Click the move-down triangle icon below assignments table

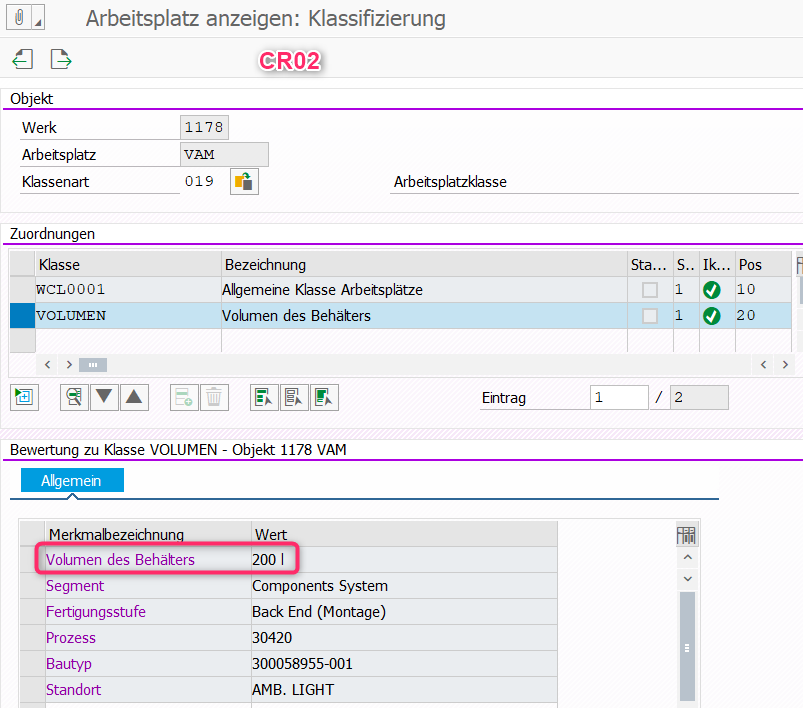pos(104,397)
